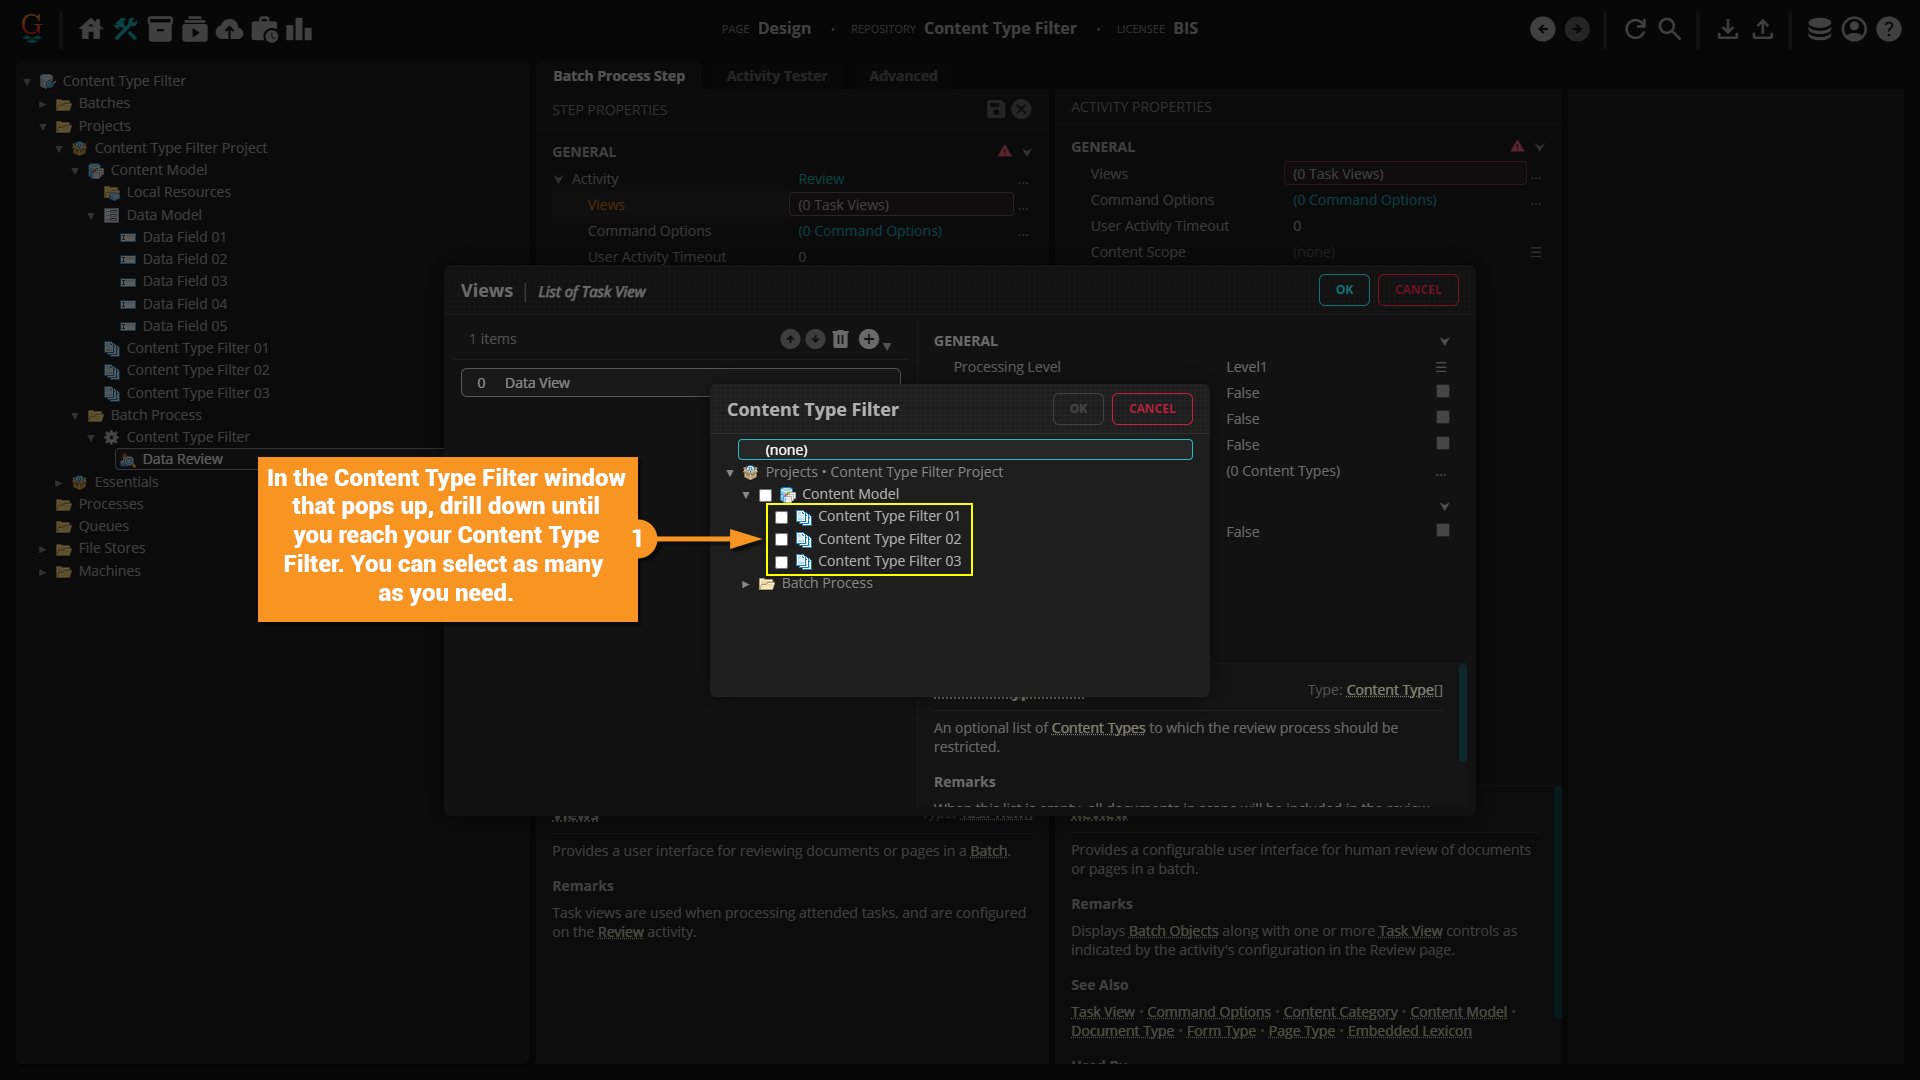Open the Design tools icon

pyautogui.click(x=126, y=29)
